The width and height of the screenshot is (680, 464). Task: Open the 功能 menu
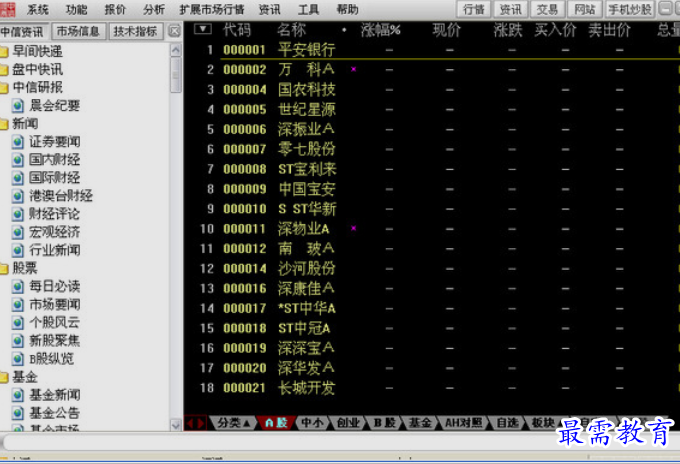pos(76,10)
